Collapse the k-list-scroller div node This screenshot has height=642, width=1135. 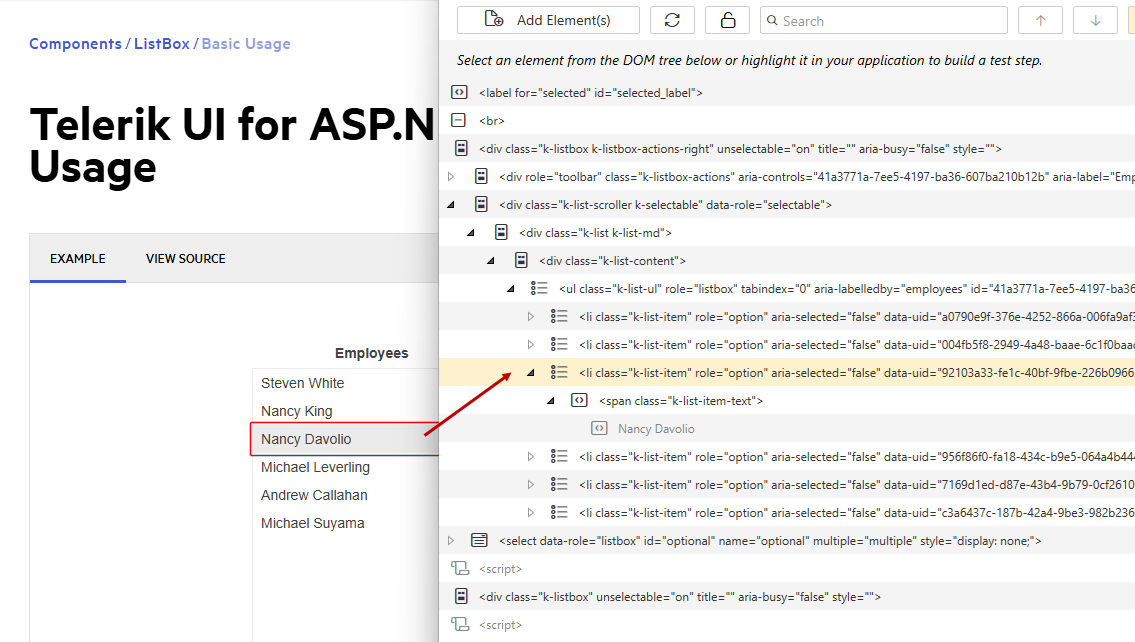coord(450,205)
